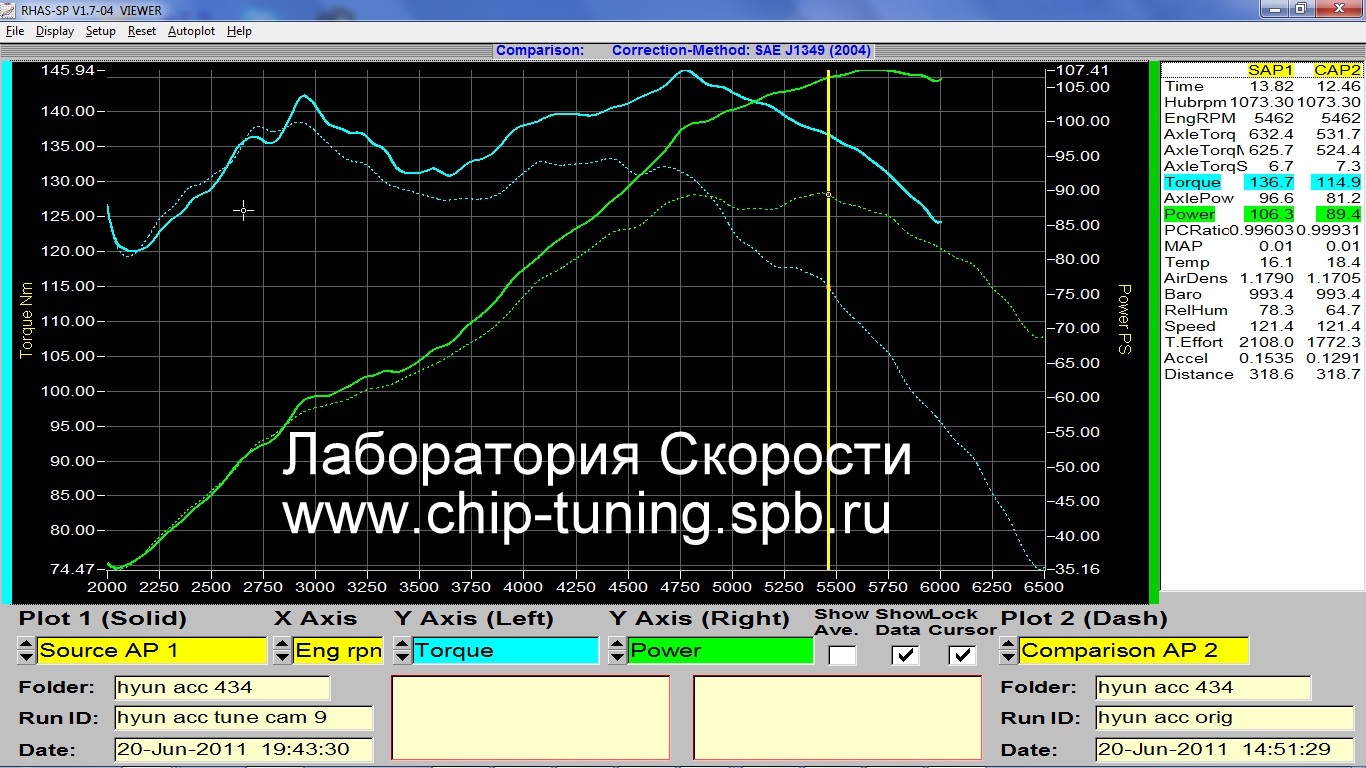
Task: Click the AirDens row in data panel
Action: (x=1262, y=278)
